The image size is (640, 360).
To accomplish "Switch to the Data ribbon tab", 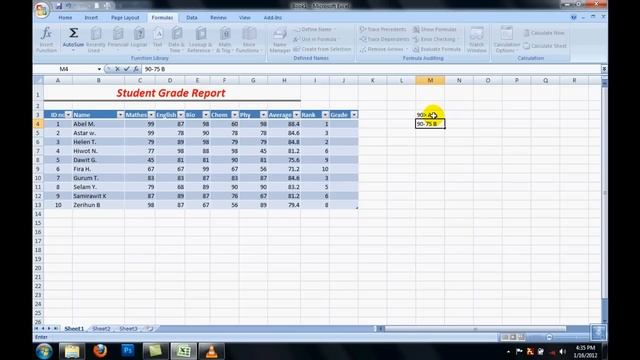I will pyautogui.click(x=192, y=18).
